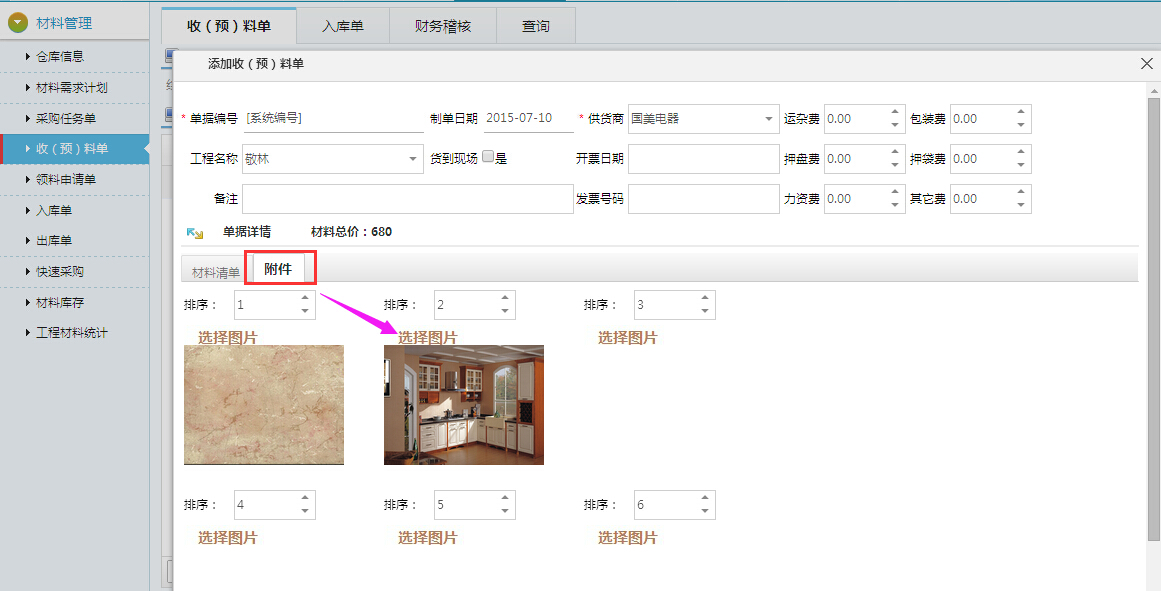Toggle the 货到现场 是 checkbox
The image size is (1161, 591).
pyautogui.click(x=488, y=157)
